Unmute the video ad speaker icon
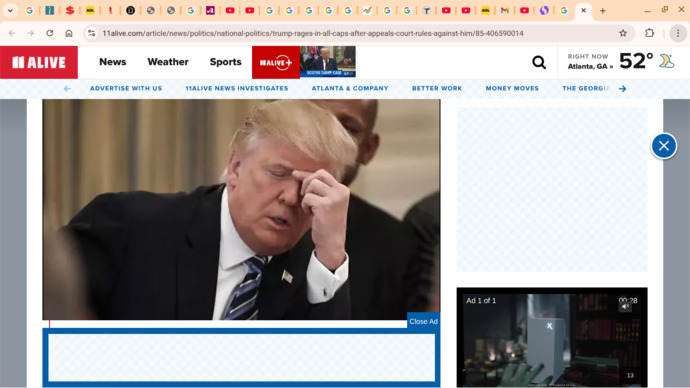 625,307
